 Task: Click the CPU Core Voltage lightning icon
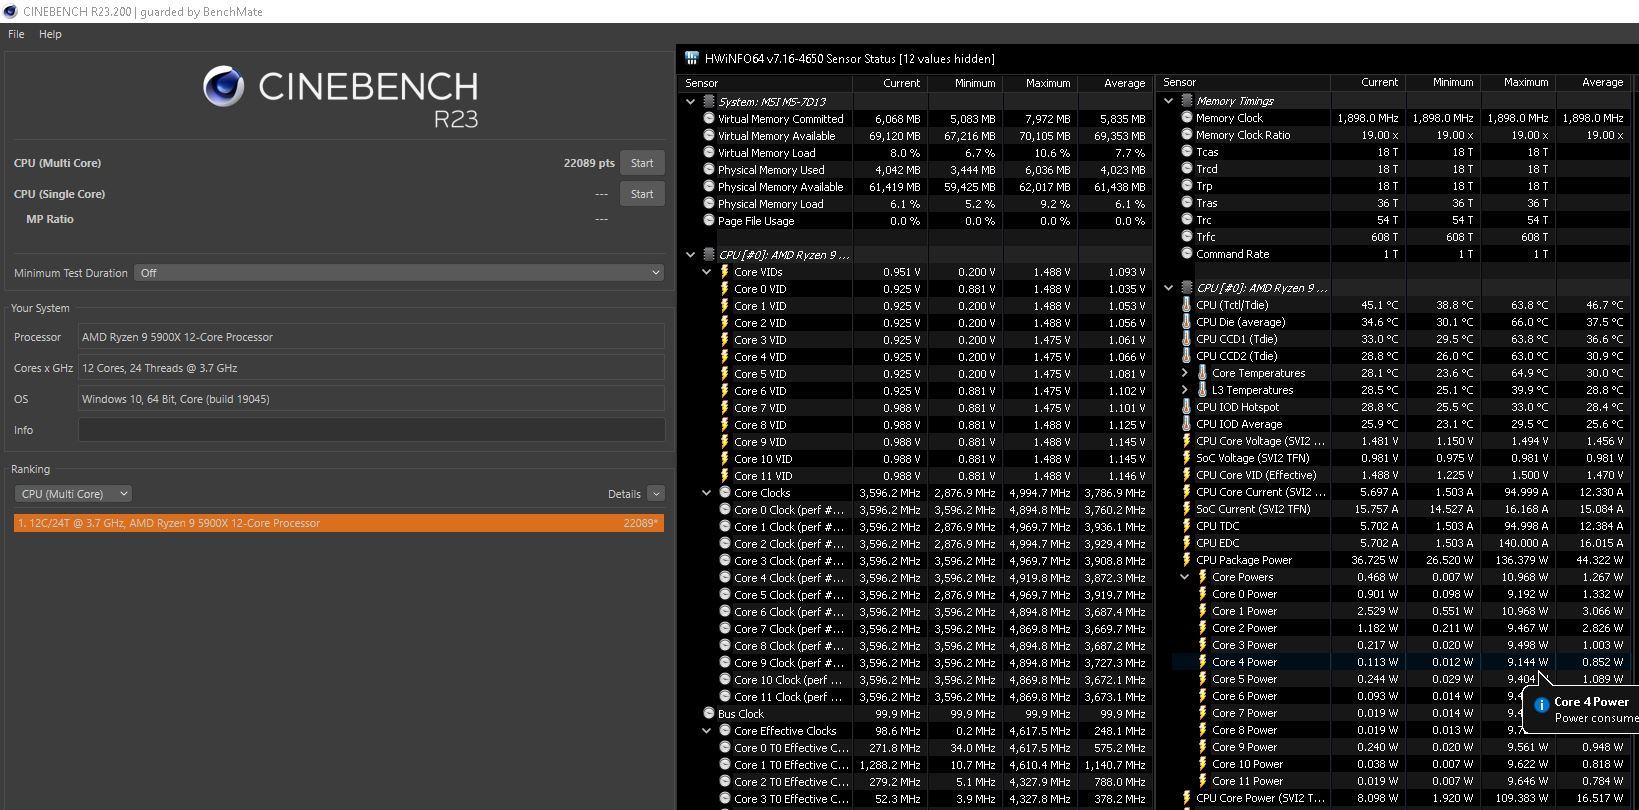1186,441
